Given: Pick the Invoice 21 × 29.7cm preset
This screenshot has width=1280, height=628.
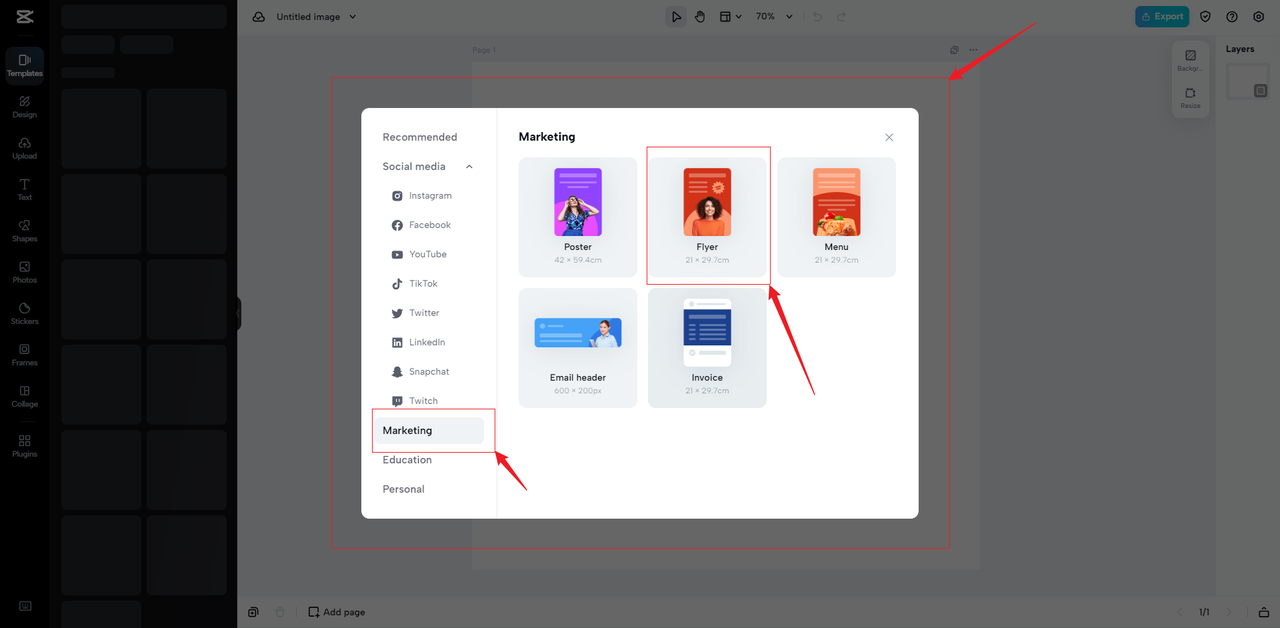Looking at the screenshot, I should [x=707, y=348].
